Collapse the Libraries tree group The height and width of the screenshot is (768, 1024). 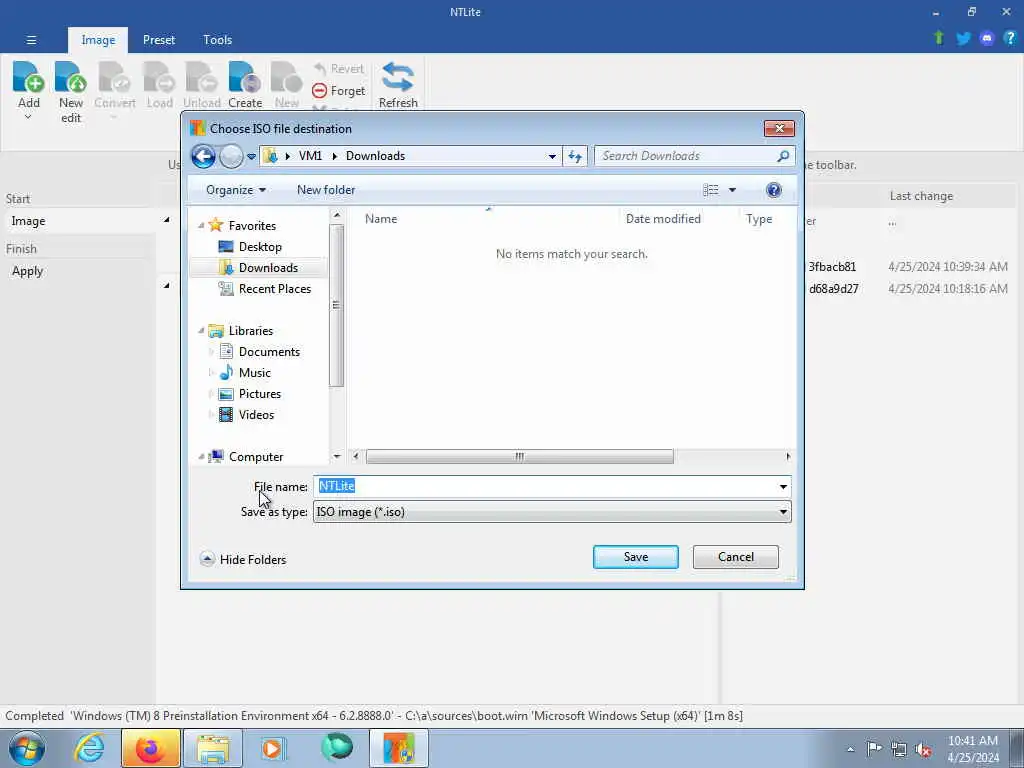pos(201,330)
